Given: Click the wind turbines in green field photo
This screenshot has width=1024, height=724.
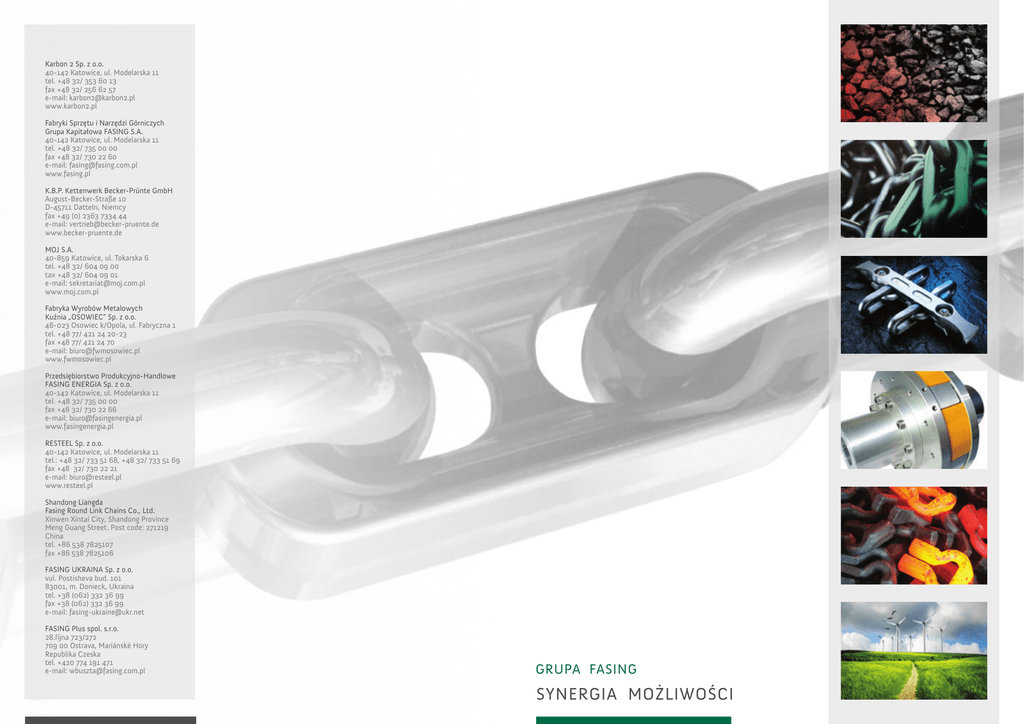Looking at the screenshot, I should tap(914, 651).
